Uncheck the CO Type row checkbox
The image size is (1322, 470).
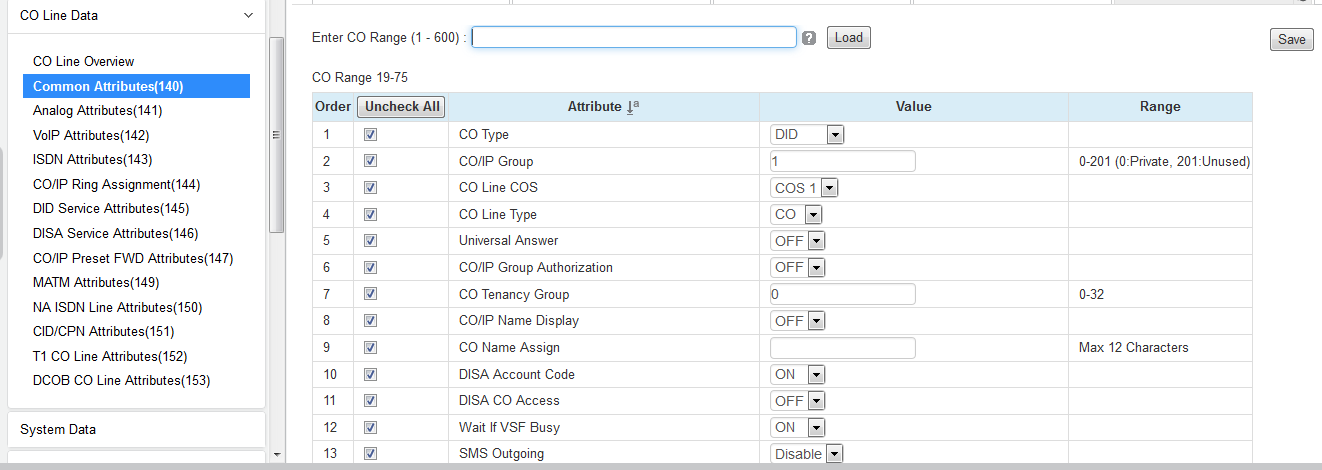click(x=370, y=134)
